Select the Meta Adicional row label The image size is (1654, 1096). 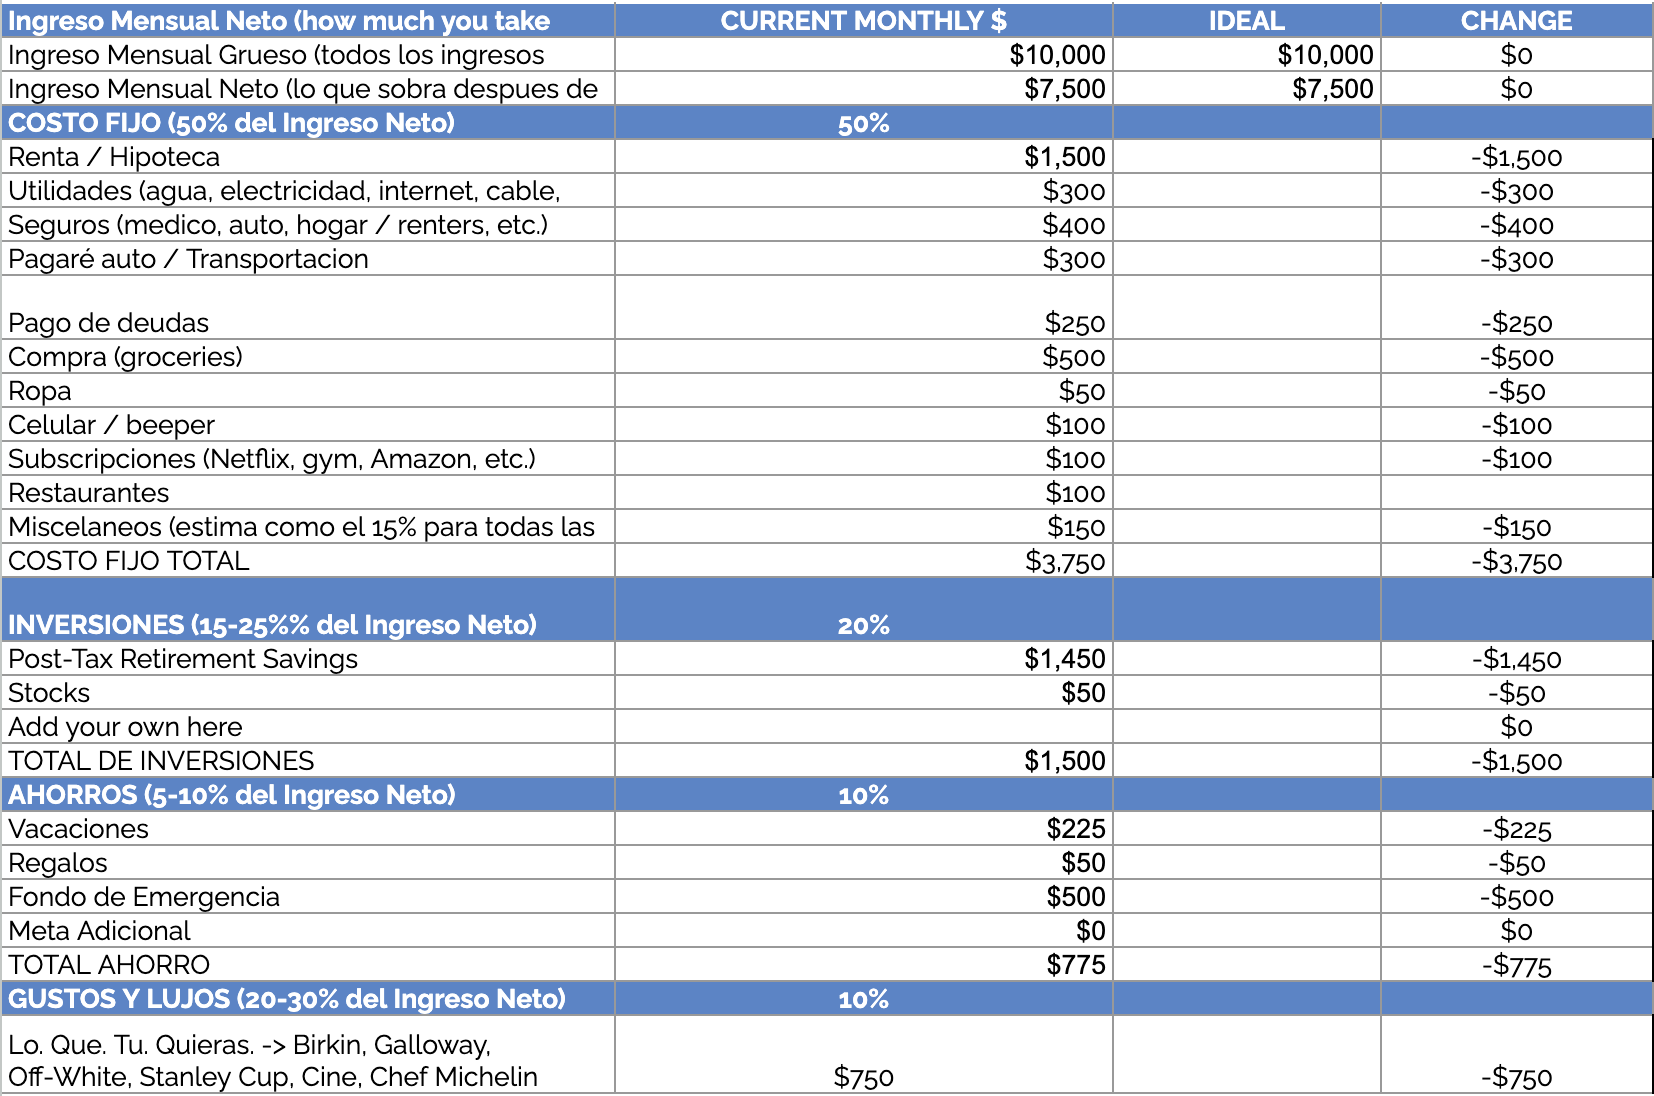[x=99, y=931]
